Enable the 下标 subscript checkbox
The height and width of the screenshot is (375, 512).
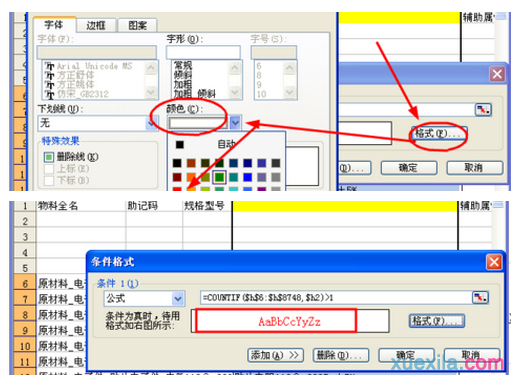tap(49, 180)
